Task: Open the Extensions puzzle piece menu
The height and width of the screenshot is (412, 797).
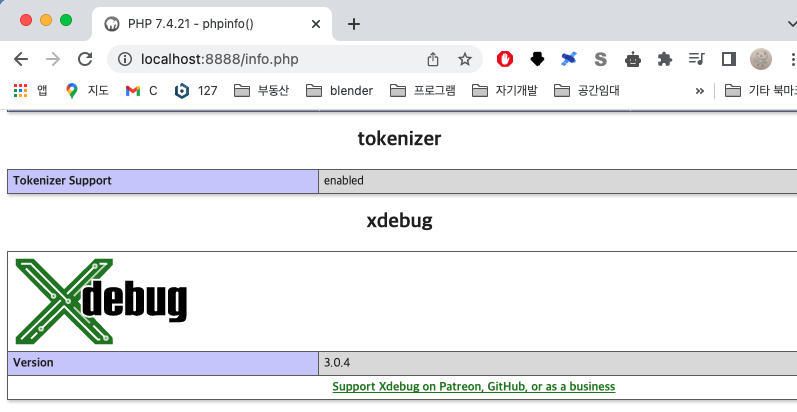Action: (664, 59)
